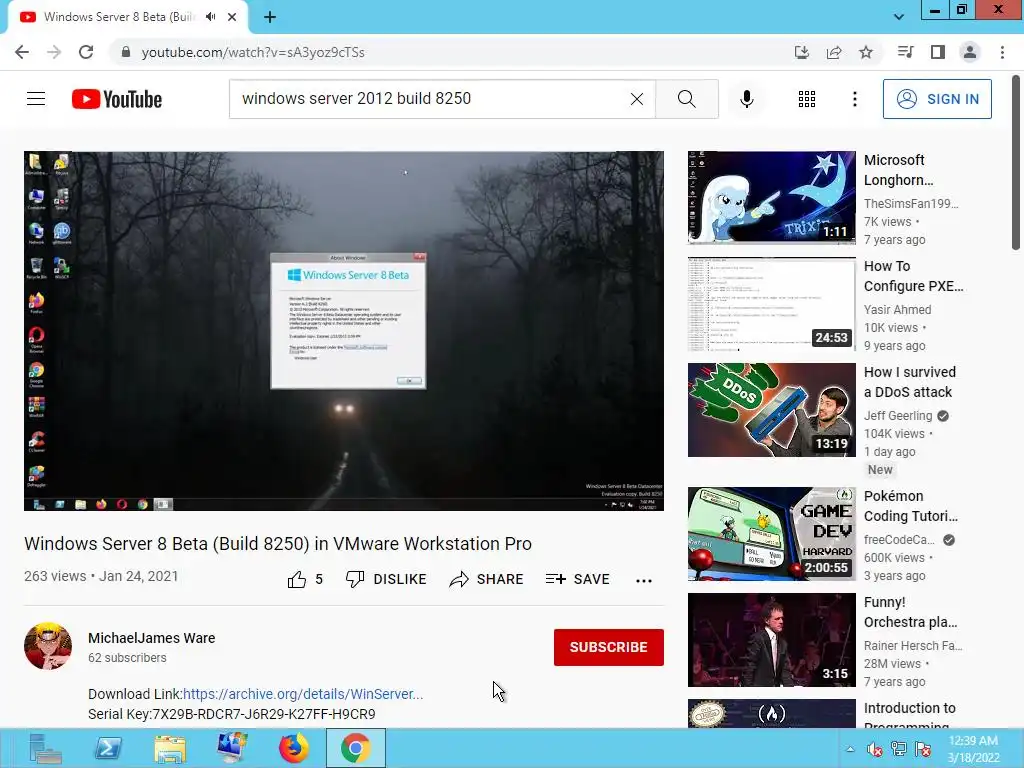
Task: Open How I survived a DDoS attack thumbnail
Action: click(771, 409)
